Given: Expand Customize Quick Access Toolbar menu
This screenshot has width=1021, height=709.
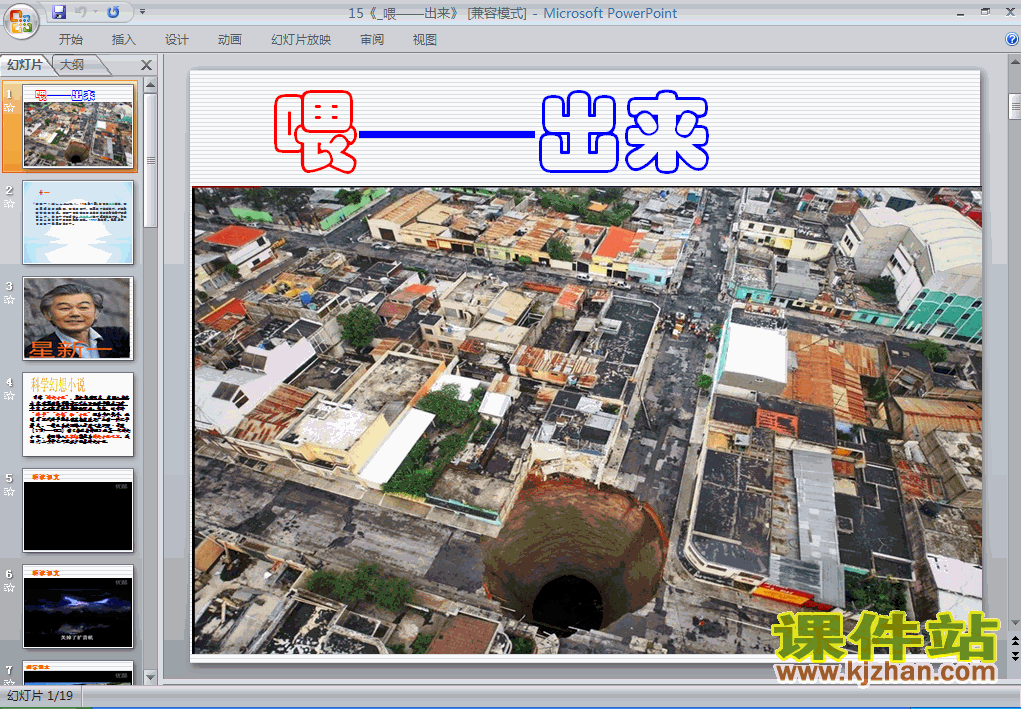Looking at the screenshot, I should pos(143,12).
